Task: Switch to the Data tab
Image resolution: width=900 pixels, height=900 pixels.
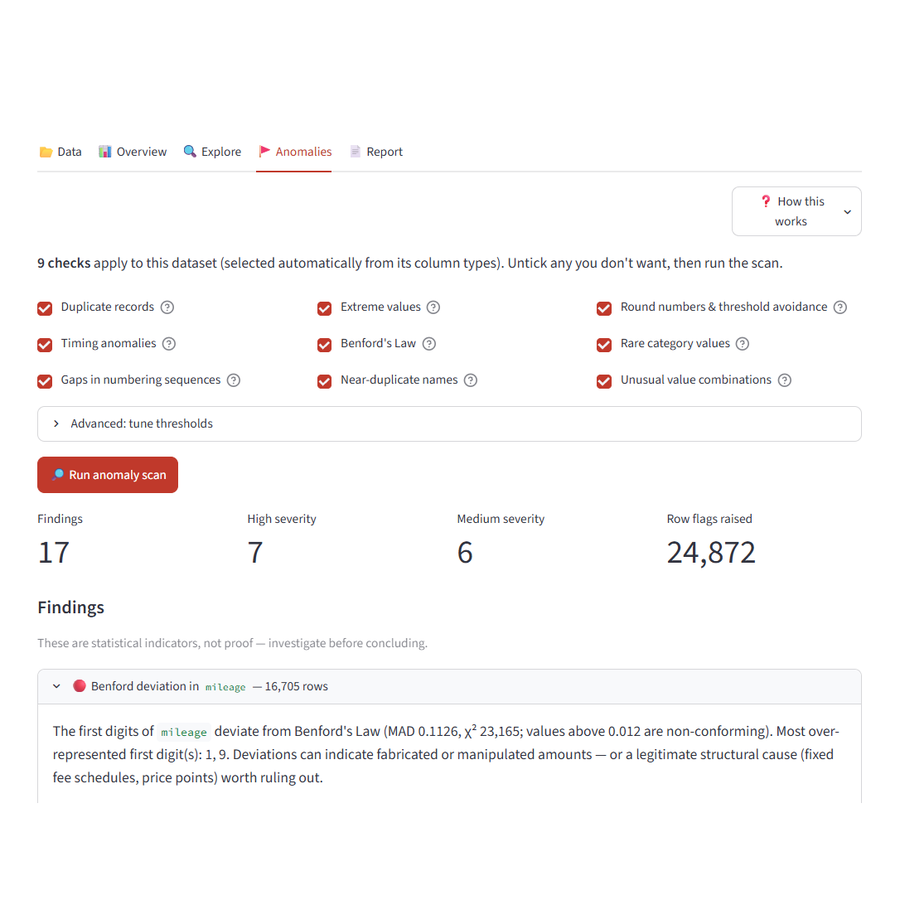Action: click(x=60, y=152)
